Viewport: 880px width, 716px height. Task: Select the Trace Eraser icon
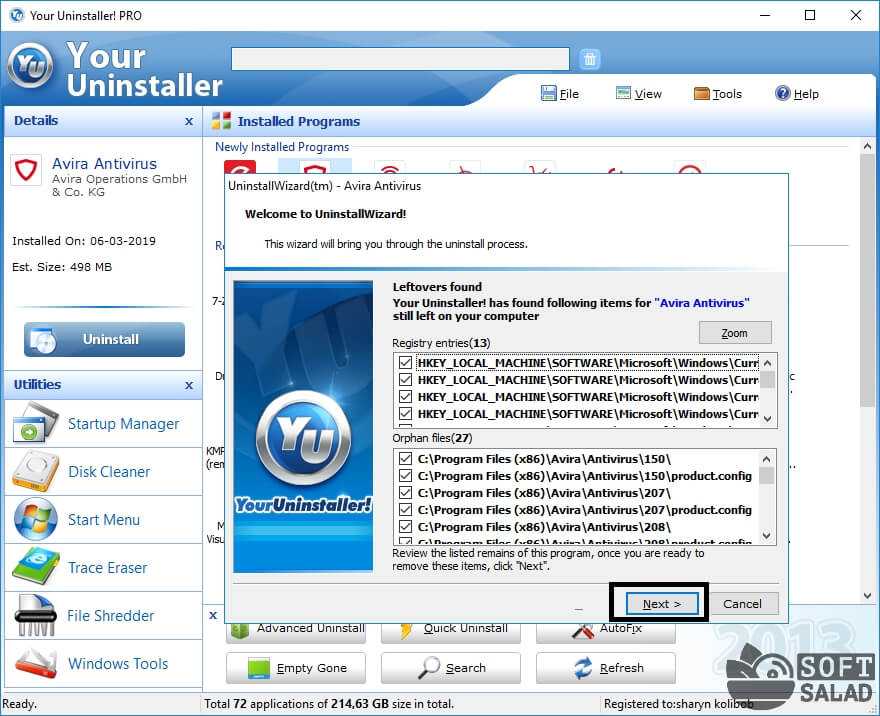36,568
